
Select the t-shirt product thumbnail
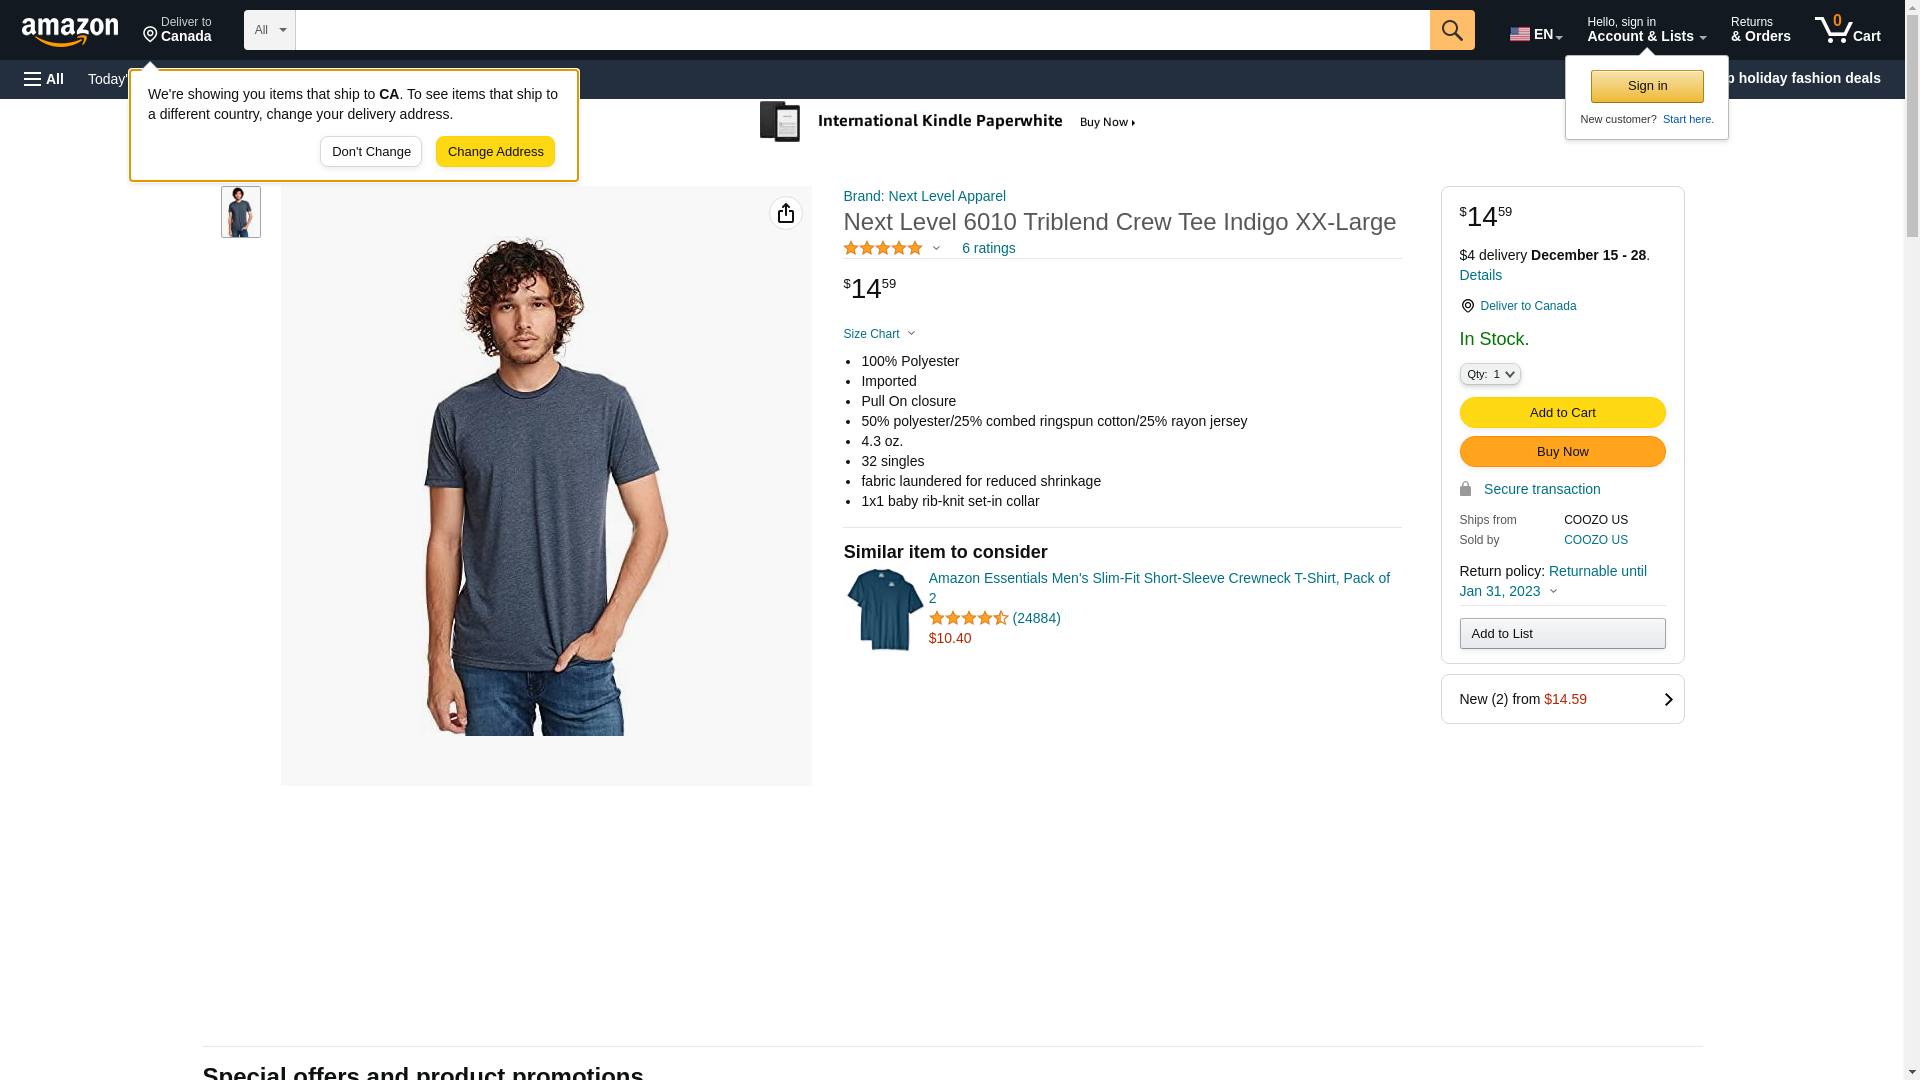pyautogui.click(x=241, y=212)
